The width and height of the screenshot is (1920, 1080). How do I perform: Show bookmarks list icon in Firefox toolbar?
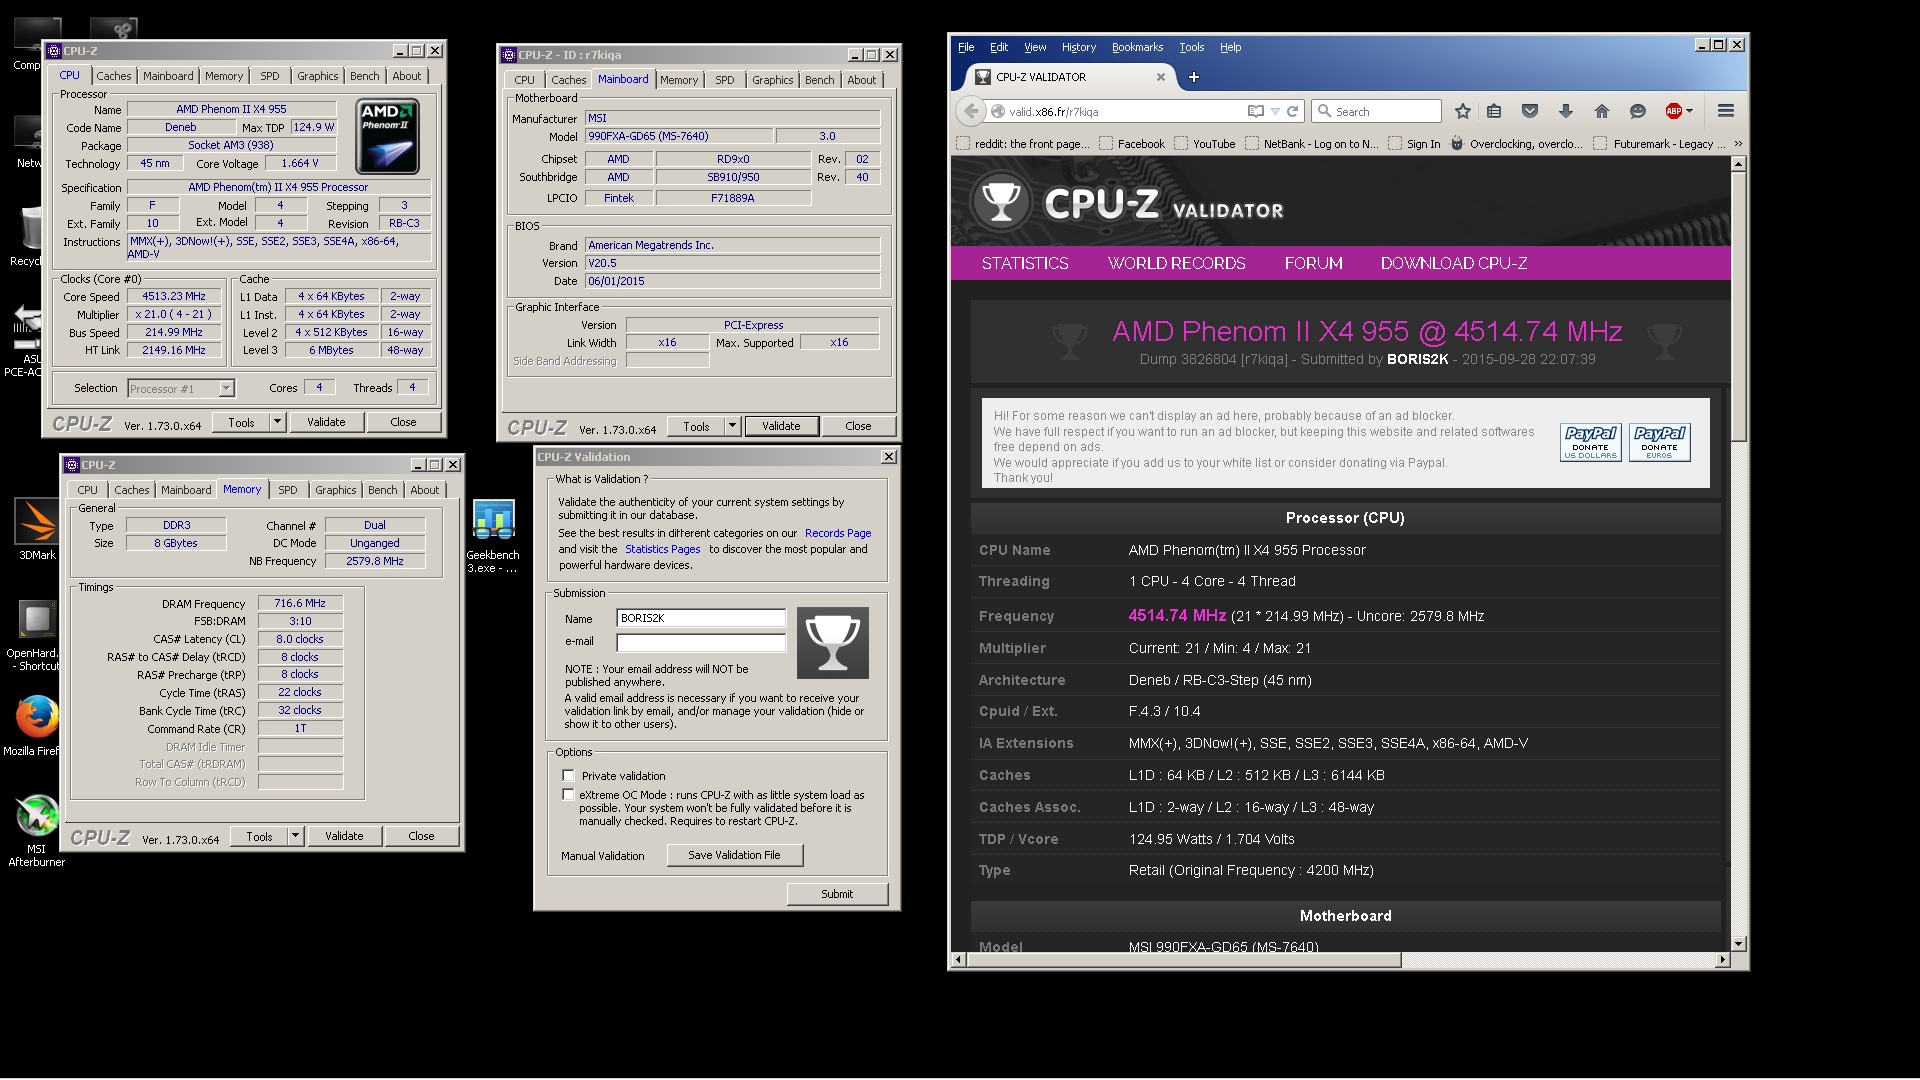coord(1494,111)
